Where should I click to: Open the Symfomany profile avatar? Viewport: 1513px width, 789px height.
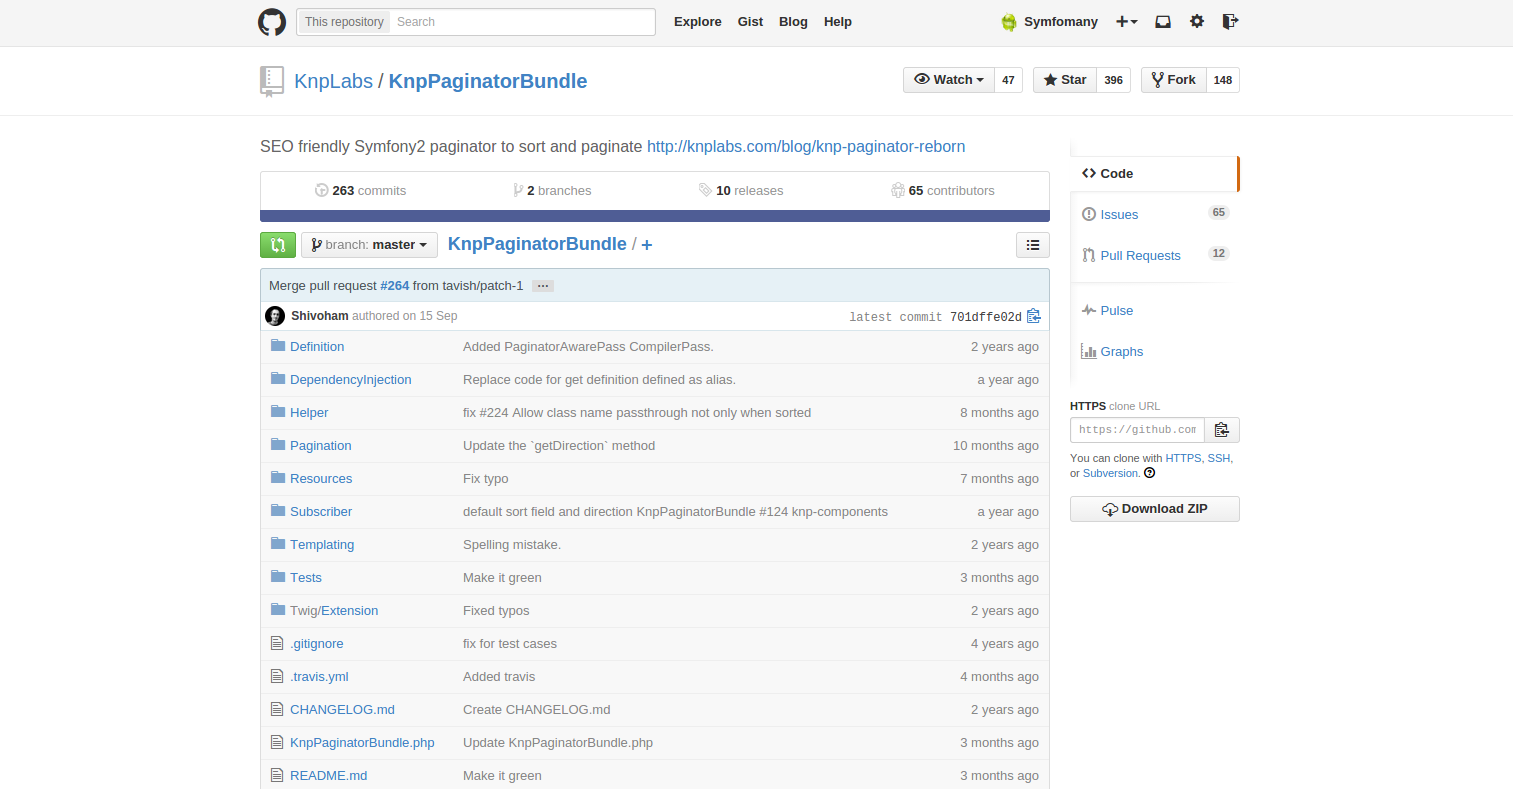click(1009, 22)
